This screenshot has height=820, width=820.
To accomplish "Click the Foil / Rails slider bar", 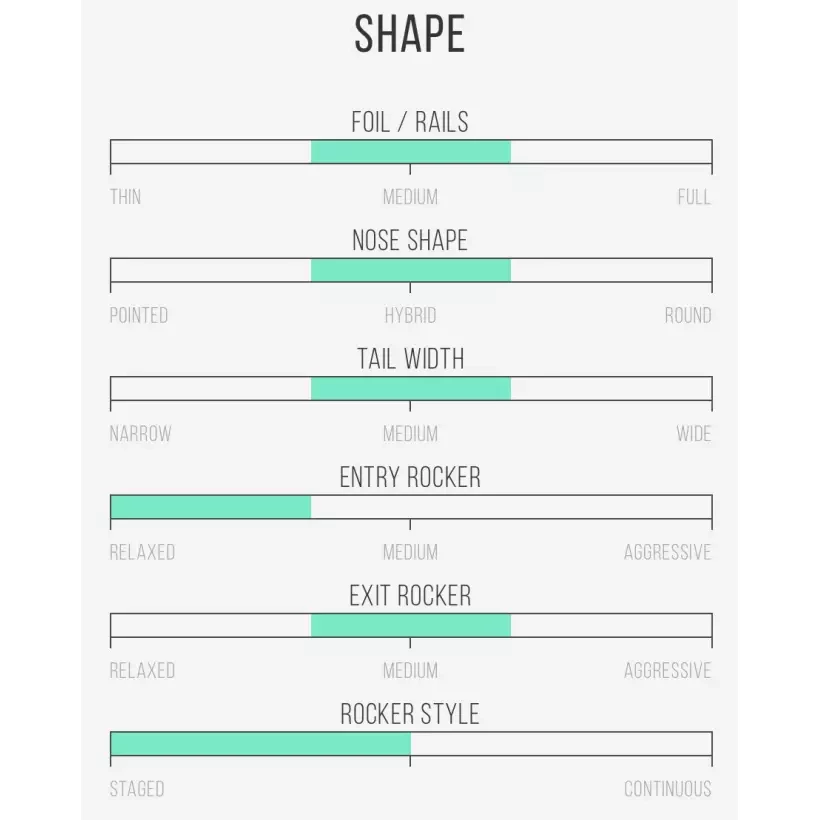I will click(410, 152).
